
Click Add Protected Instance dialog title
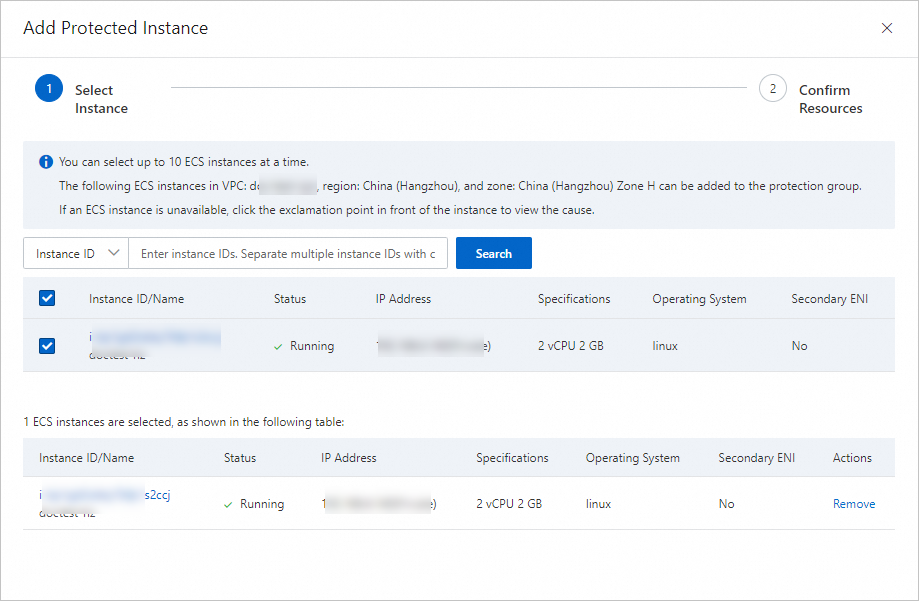(x=115, y=28)
